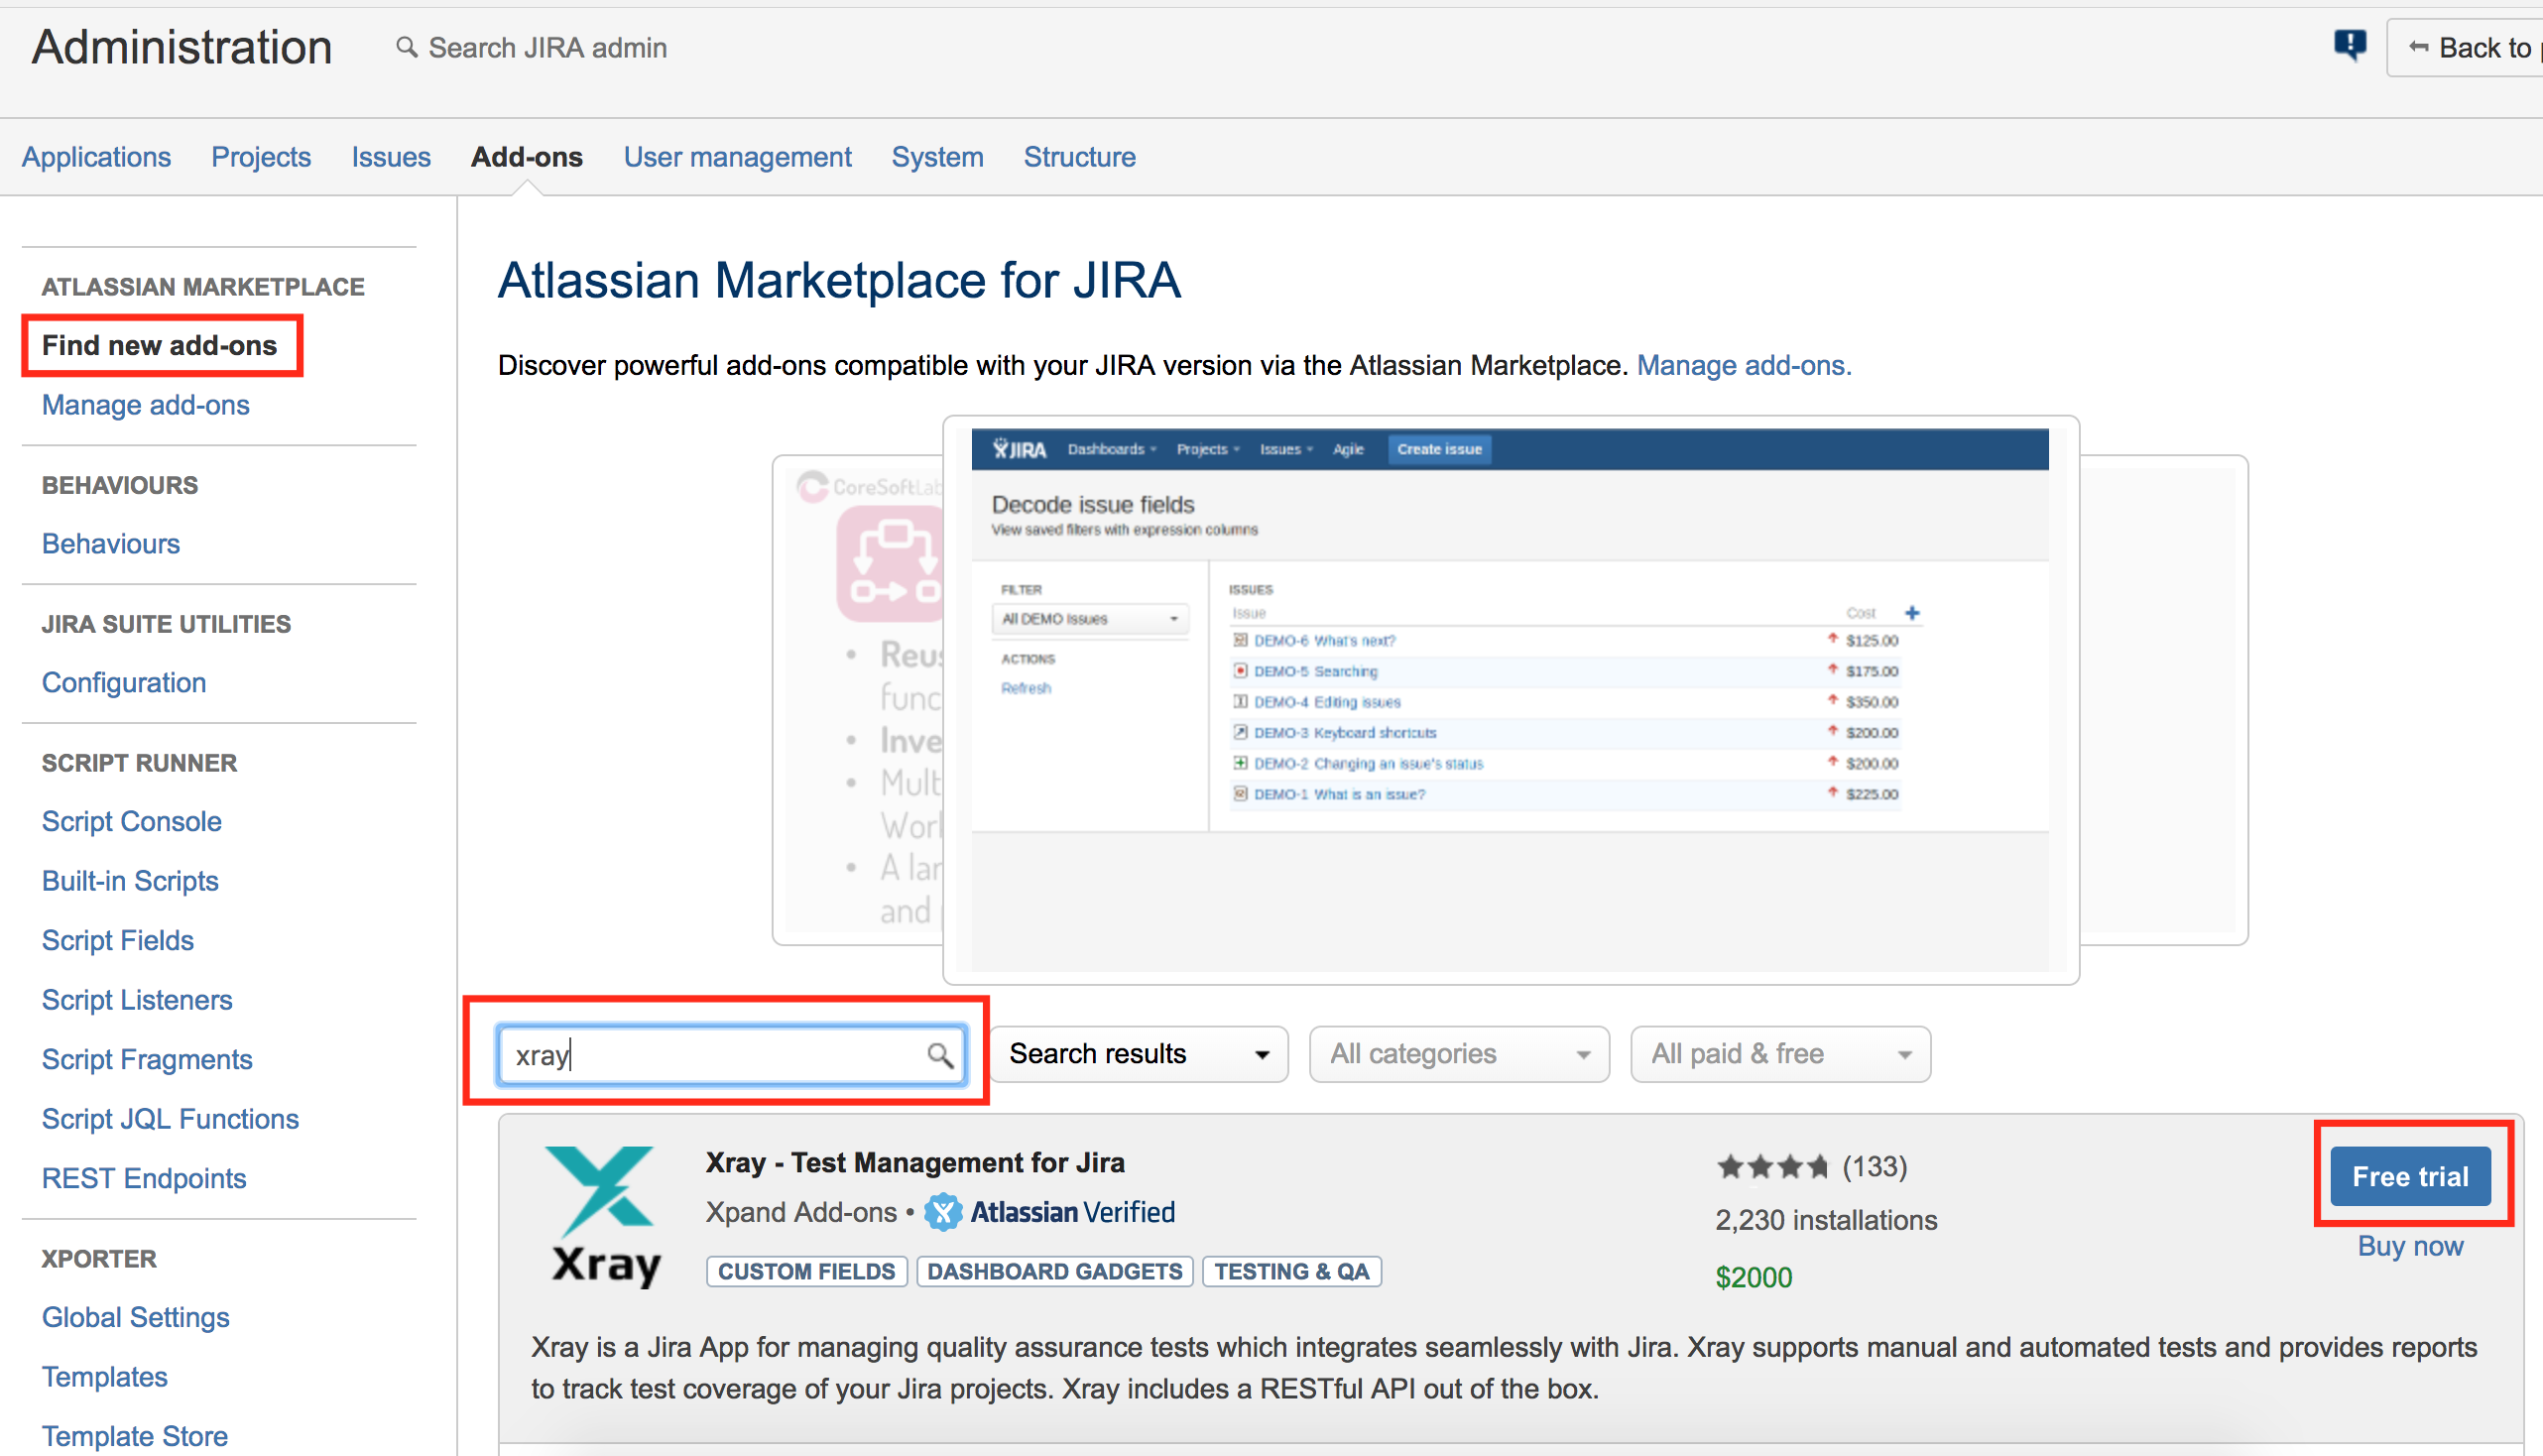Click the CUSTOM FIELDS tag
The height and width of the screenshot is (1456, 2543).
(x=806, y=1271)
